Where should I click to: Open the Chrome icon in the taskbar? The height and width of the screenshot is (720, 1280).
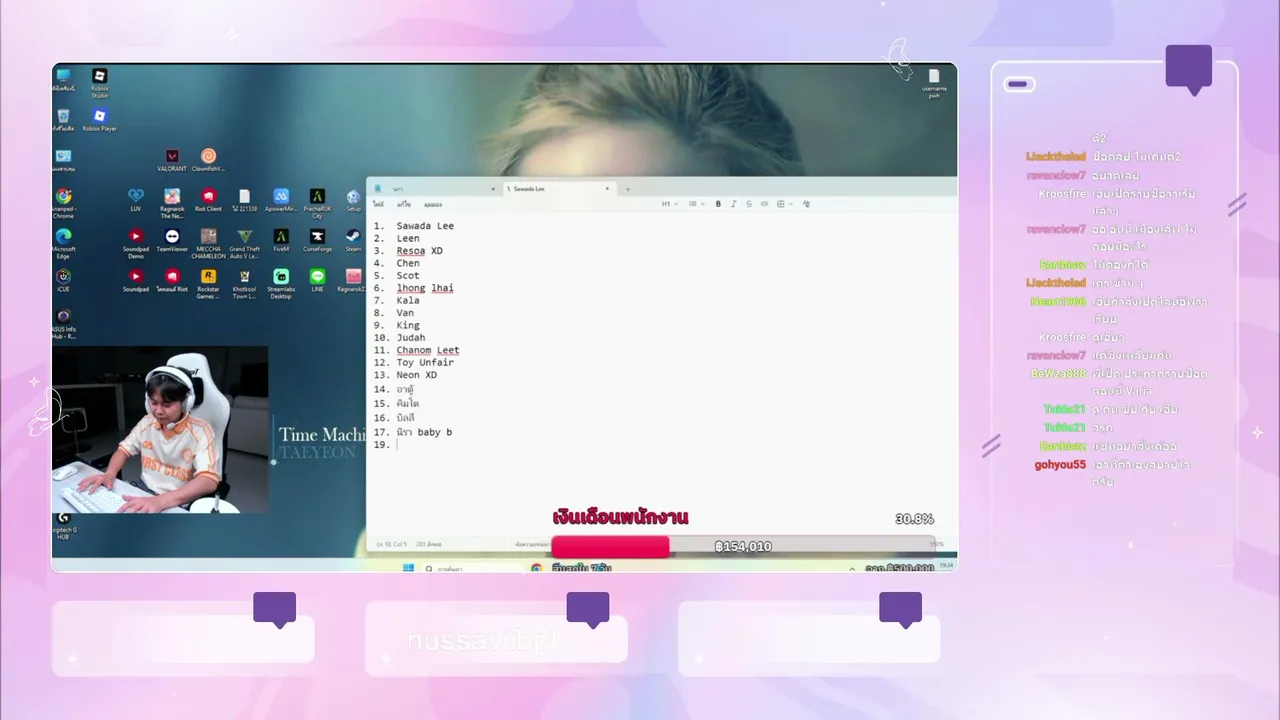(536, 568)
